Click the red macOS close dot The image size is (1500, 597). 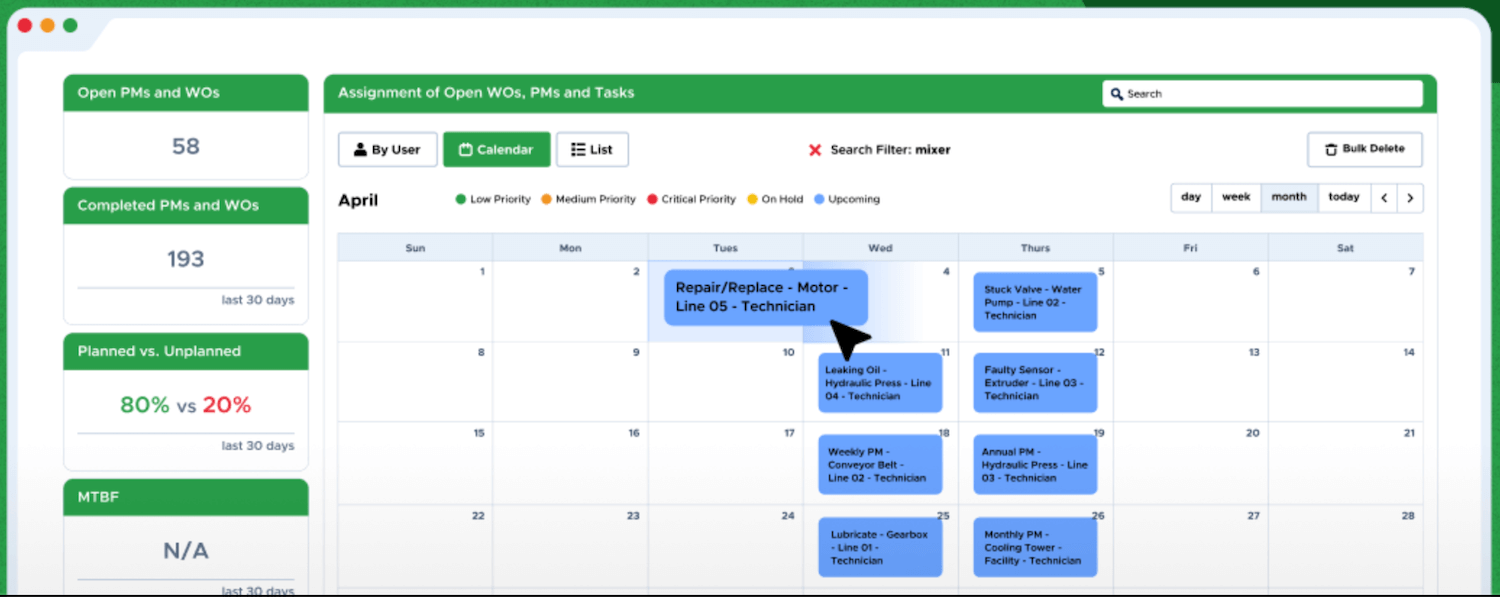tap(25, 25)
